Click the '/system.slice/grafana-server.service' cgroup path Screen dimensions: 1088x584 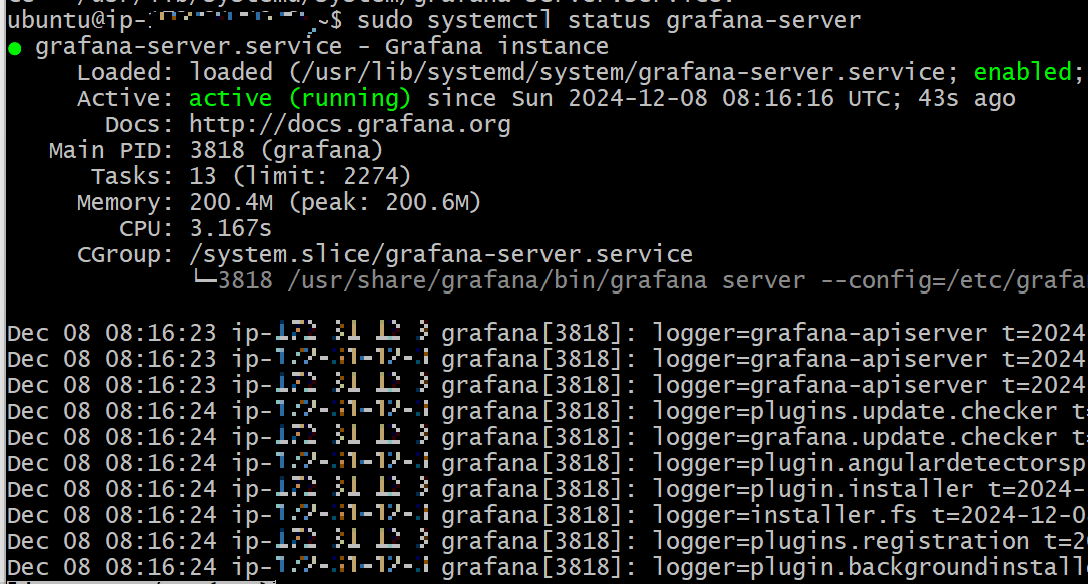(441, 254)
